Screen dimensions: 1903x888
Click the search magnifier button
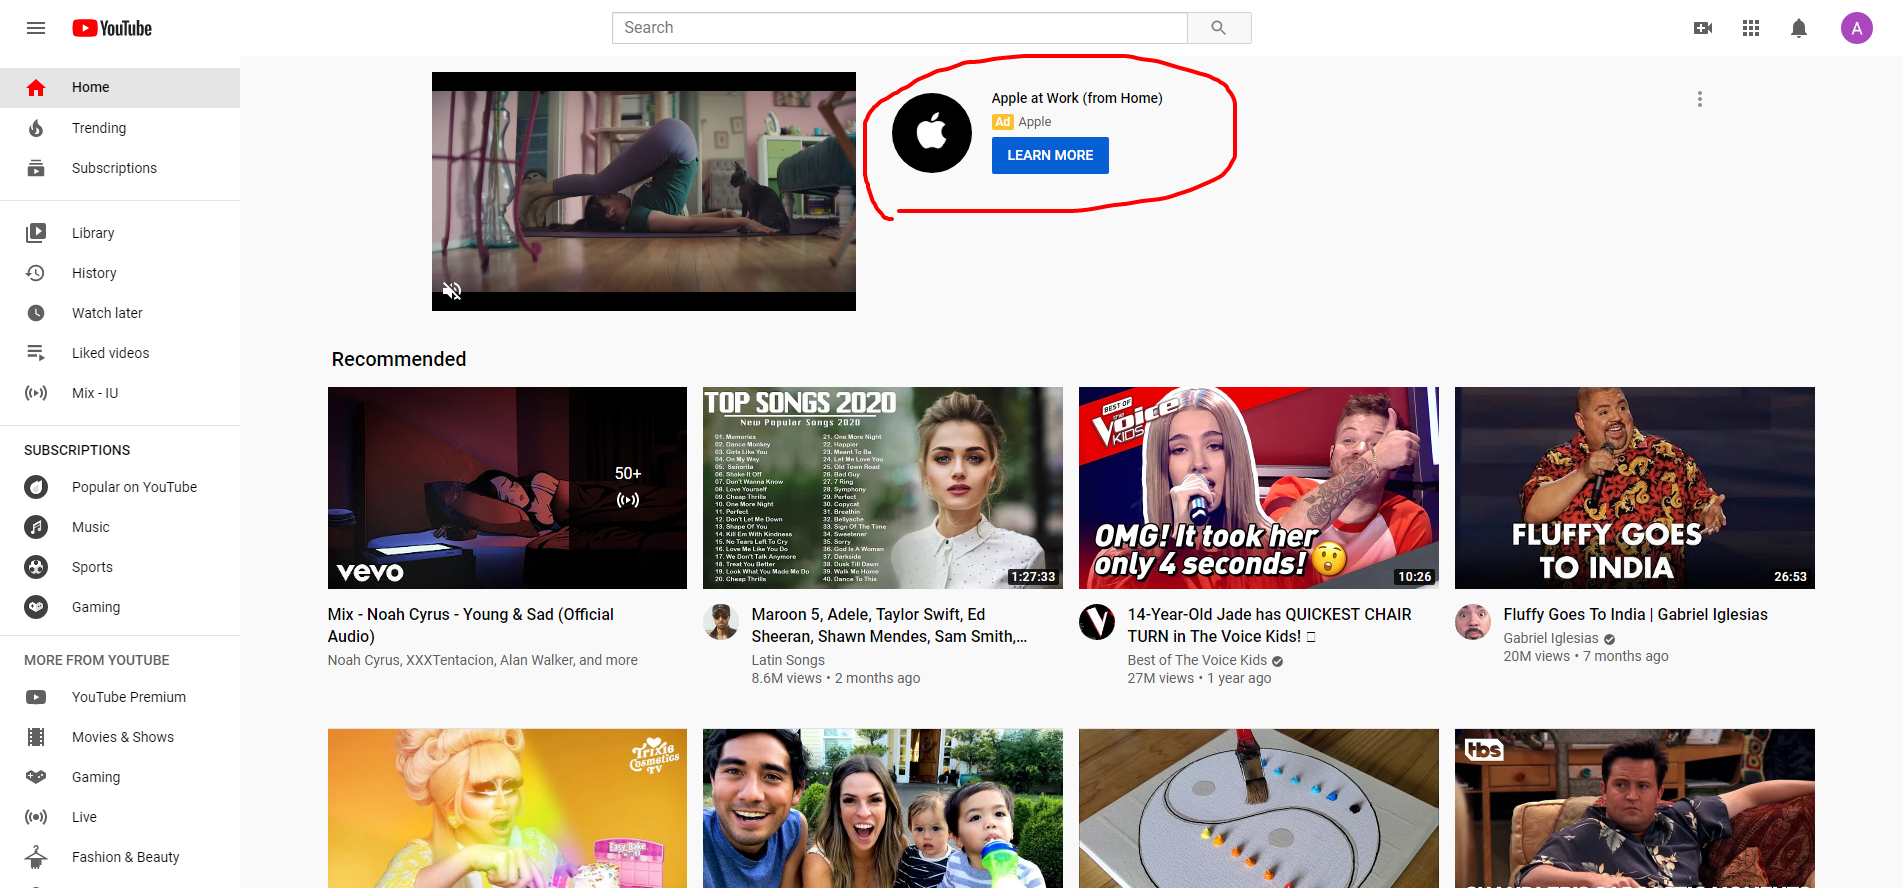click(x=1218, y=28)
